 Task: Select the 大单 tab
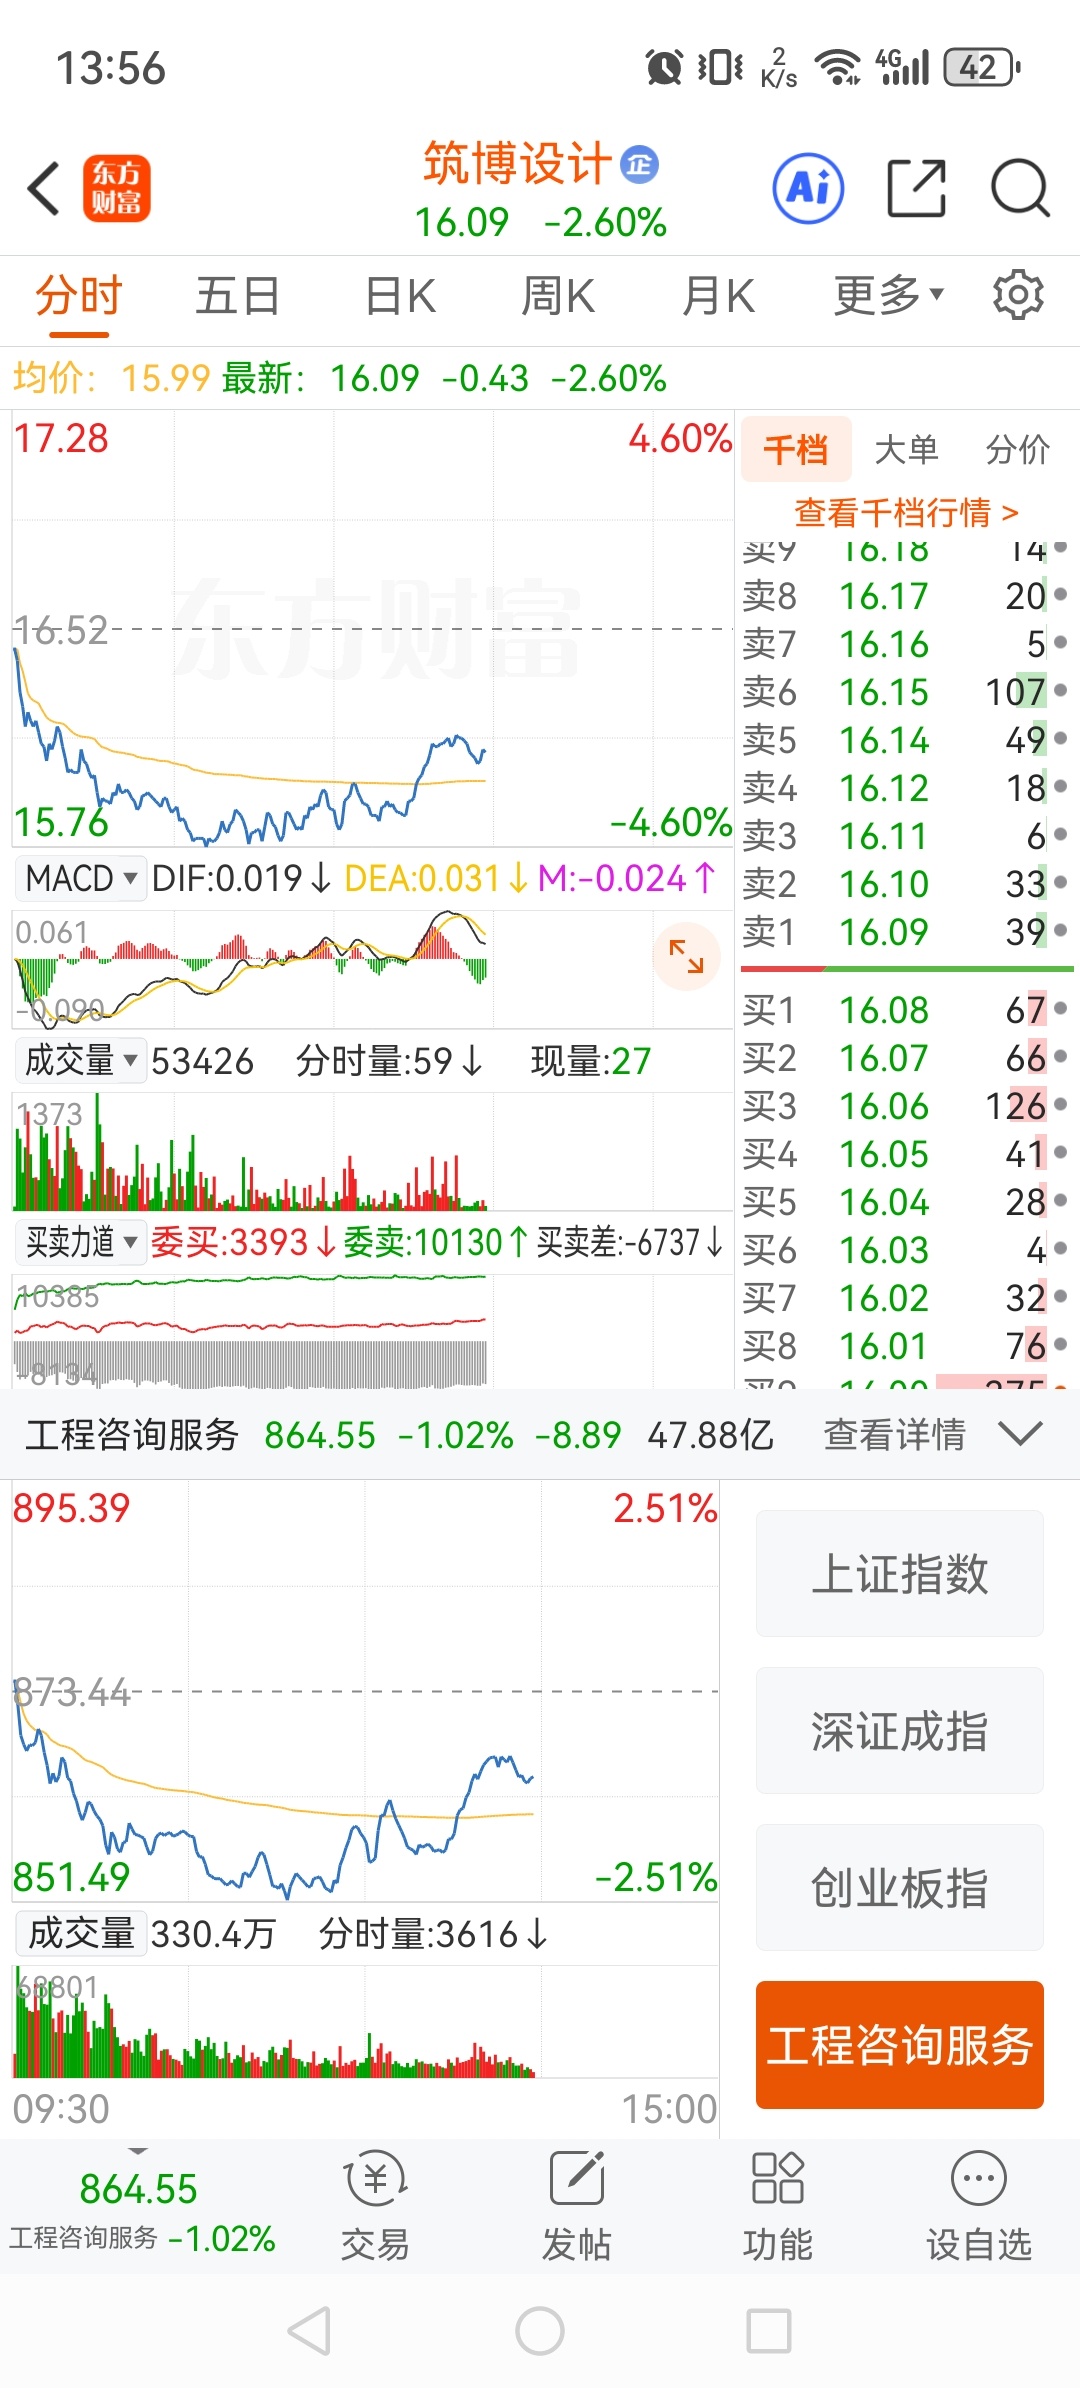[906, 449]
